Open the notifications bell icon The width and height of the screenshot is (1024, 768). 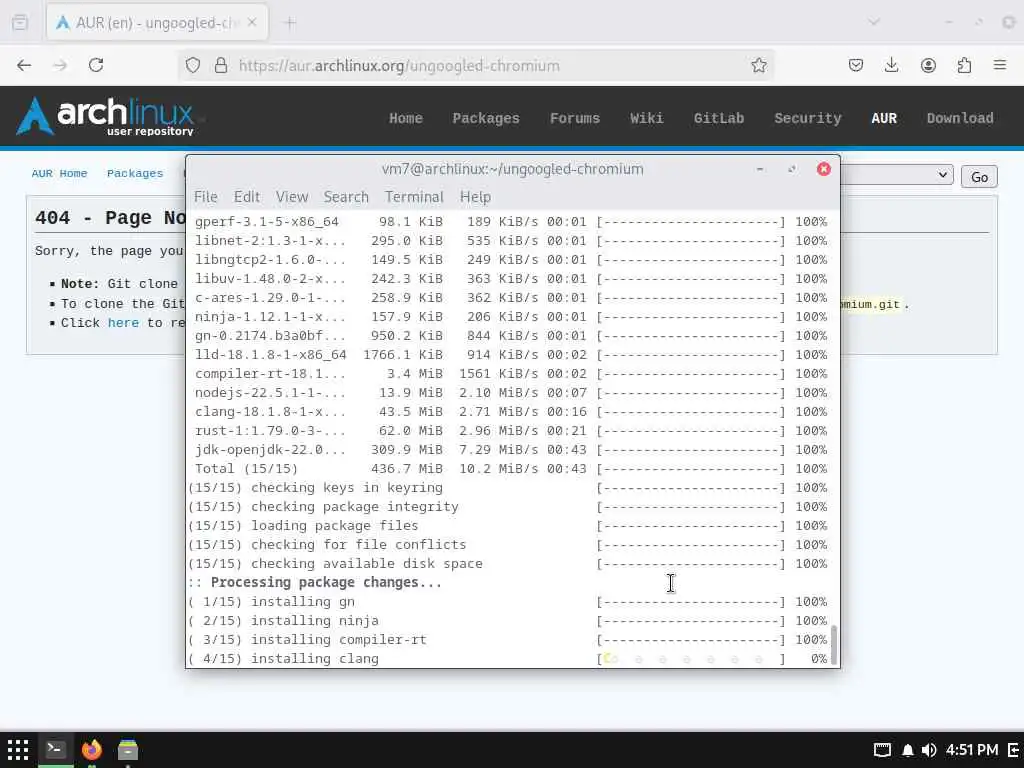[908, 750]
